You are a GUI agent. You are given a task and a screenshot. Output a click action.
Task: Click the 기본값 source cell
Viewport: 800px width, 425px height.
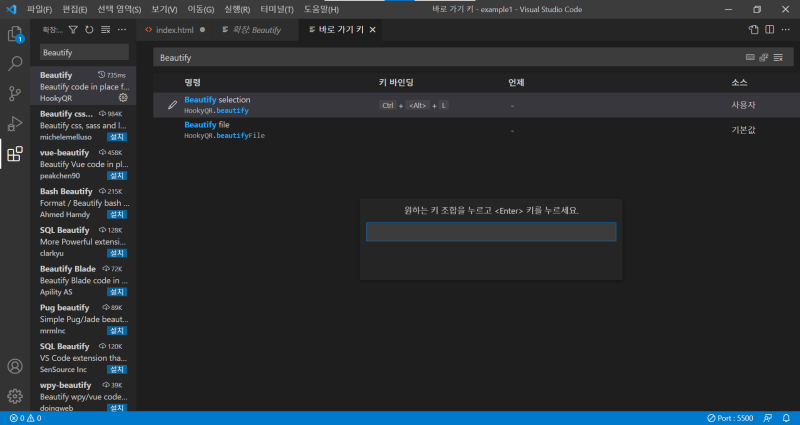(x=743, y=130)
